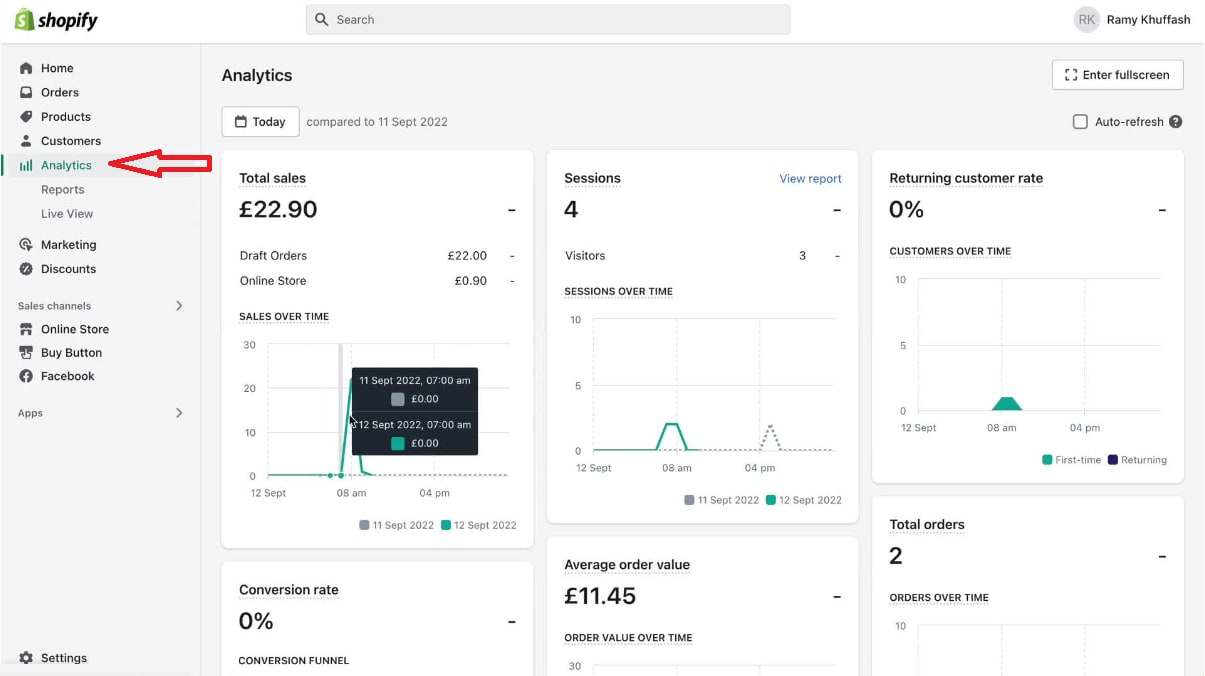Enable the Auto-refresh checkbox
1205x676 pixels.
point(1080,122)
